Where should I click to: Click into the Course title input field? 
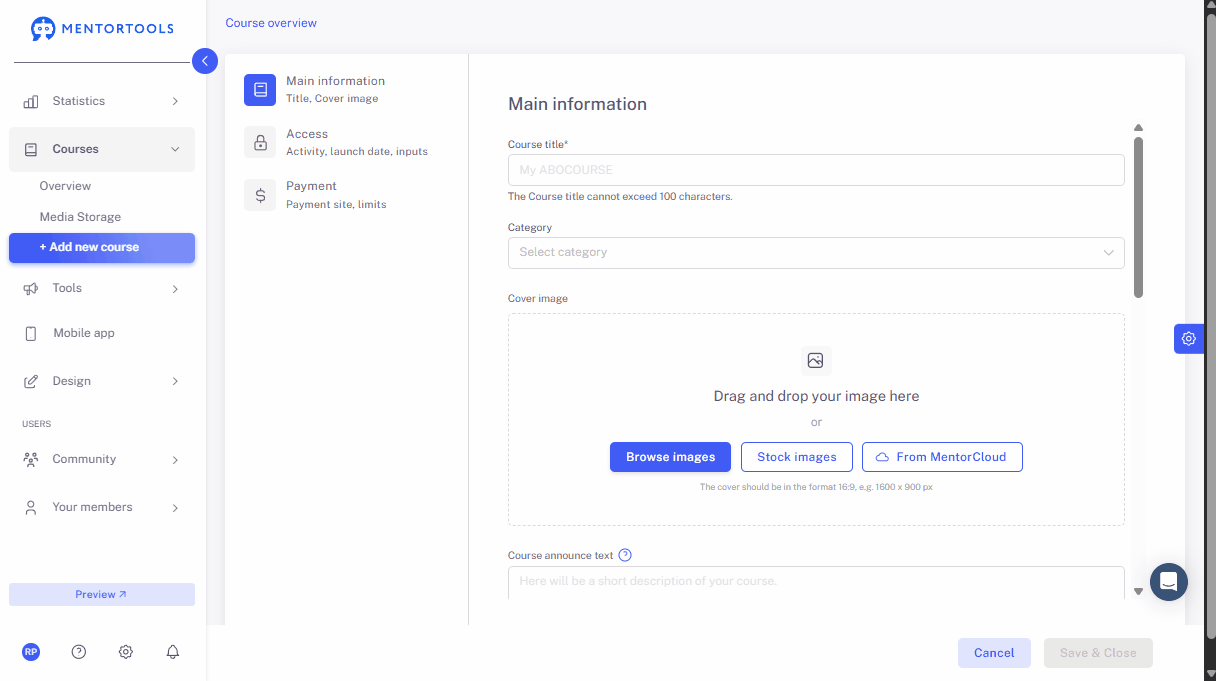pyautogui.click(x=816, y=170)
